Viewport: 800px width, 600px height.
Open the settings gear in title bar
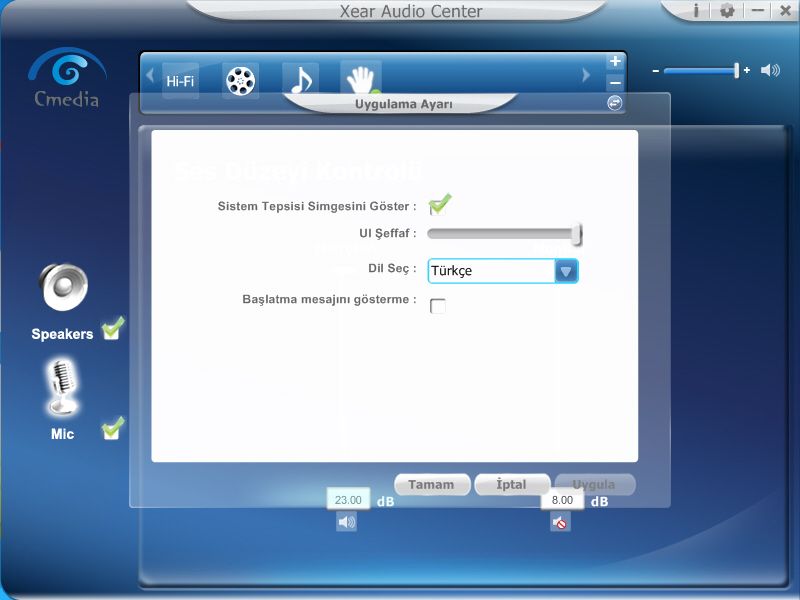(x=727, y=10)
